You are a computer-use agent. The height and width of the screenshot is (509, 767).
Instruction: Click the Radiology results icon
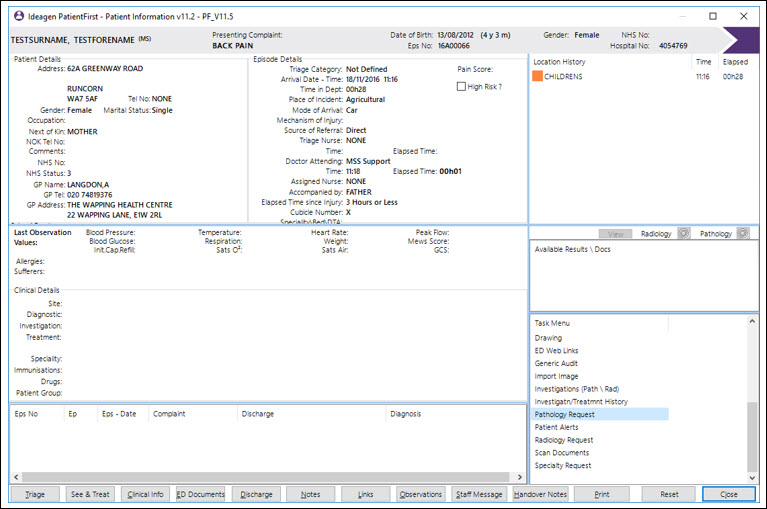pyautogui.click(x=683, y=234)
